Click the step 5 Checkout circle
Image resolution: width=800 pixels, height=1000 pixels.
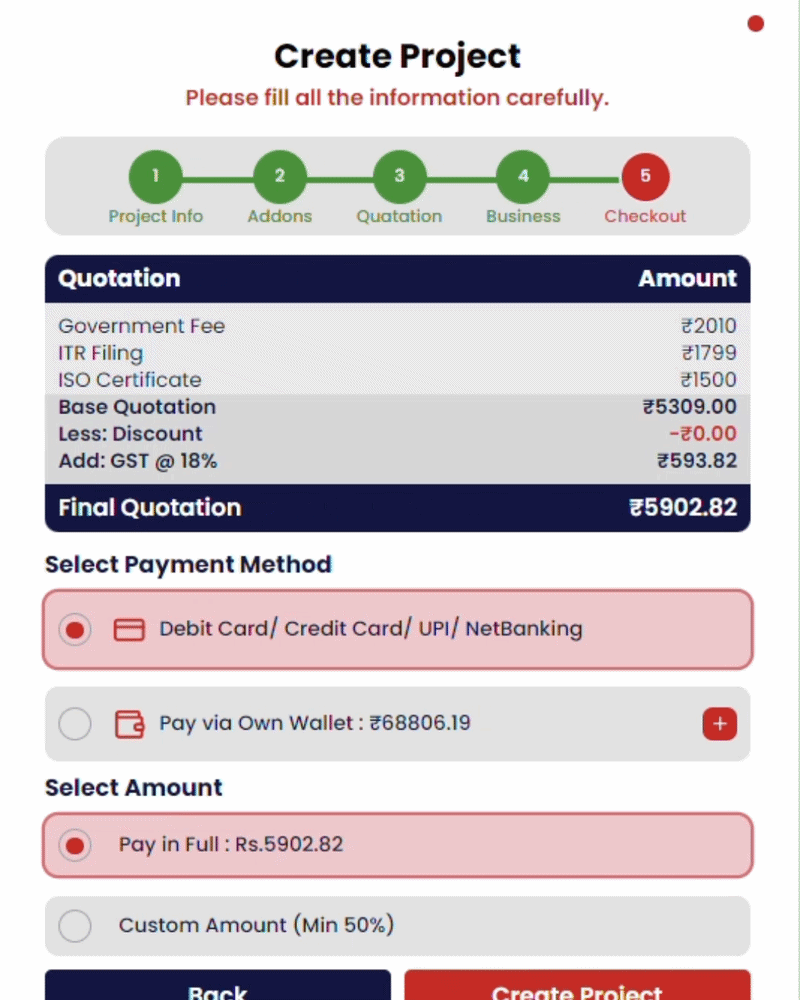(645, 177)
